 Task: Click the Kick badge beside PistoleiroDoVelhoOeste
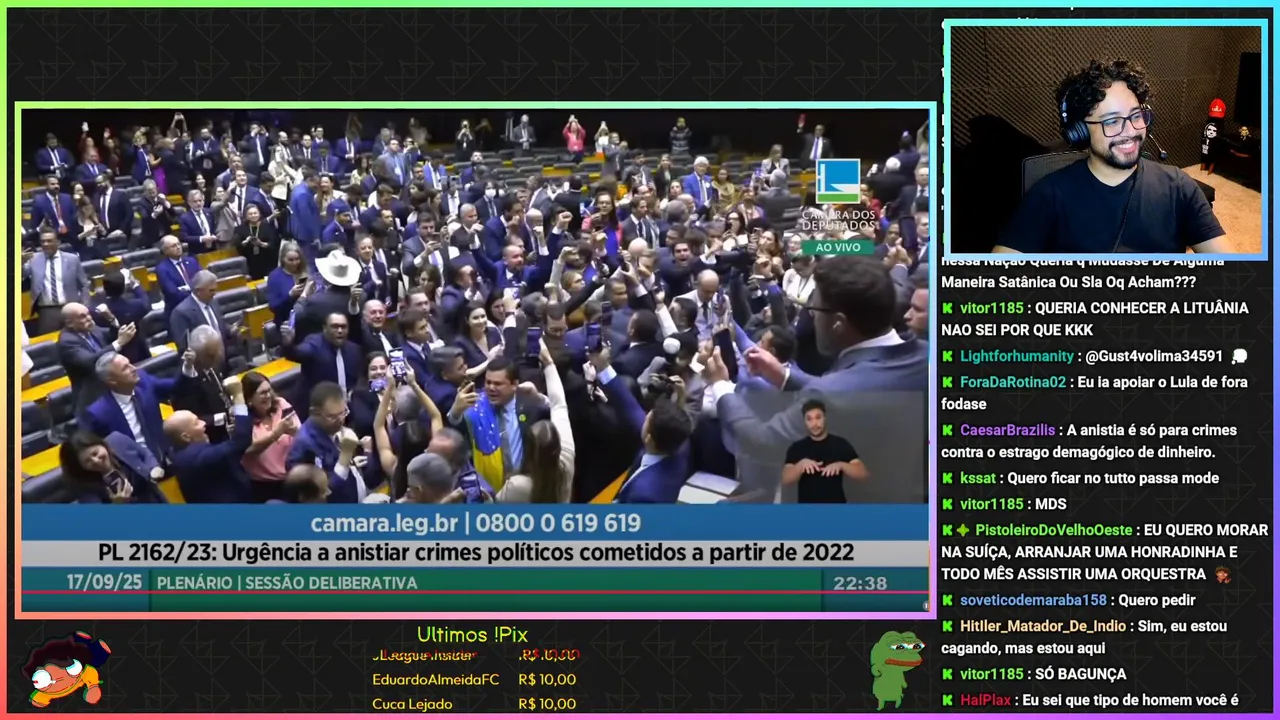coord(947,530)
